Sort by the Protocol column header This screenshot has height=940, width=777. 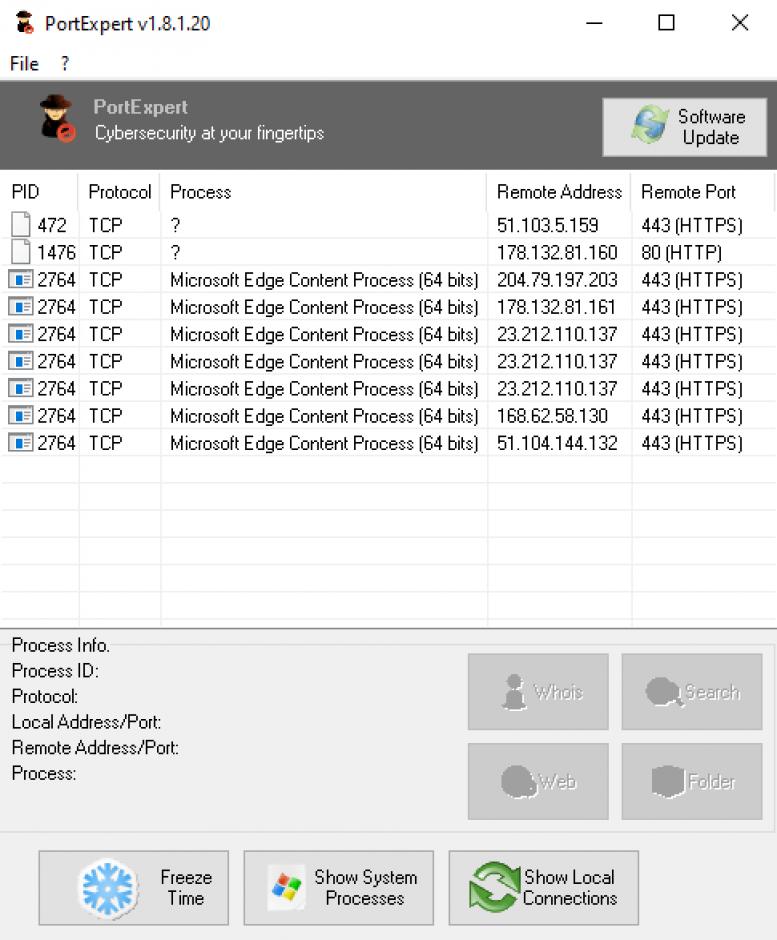click(x=119, y=192)
